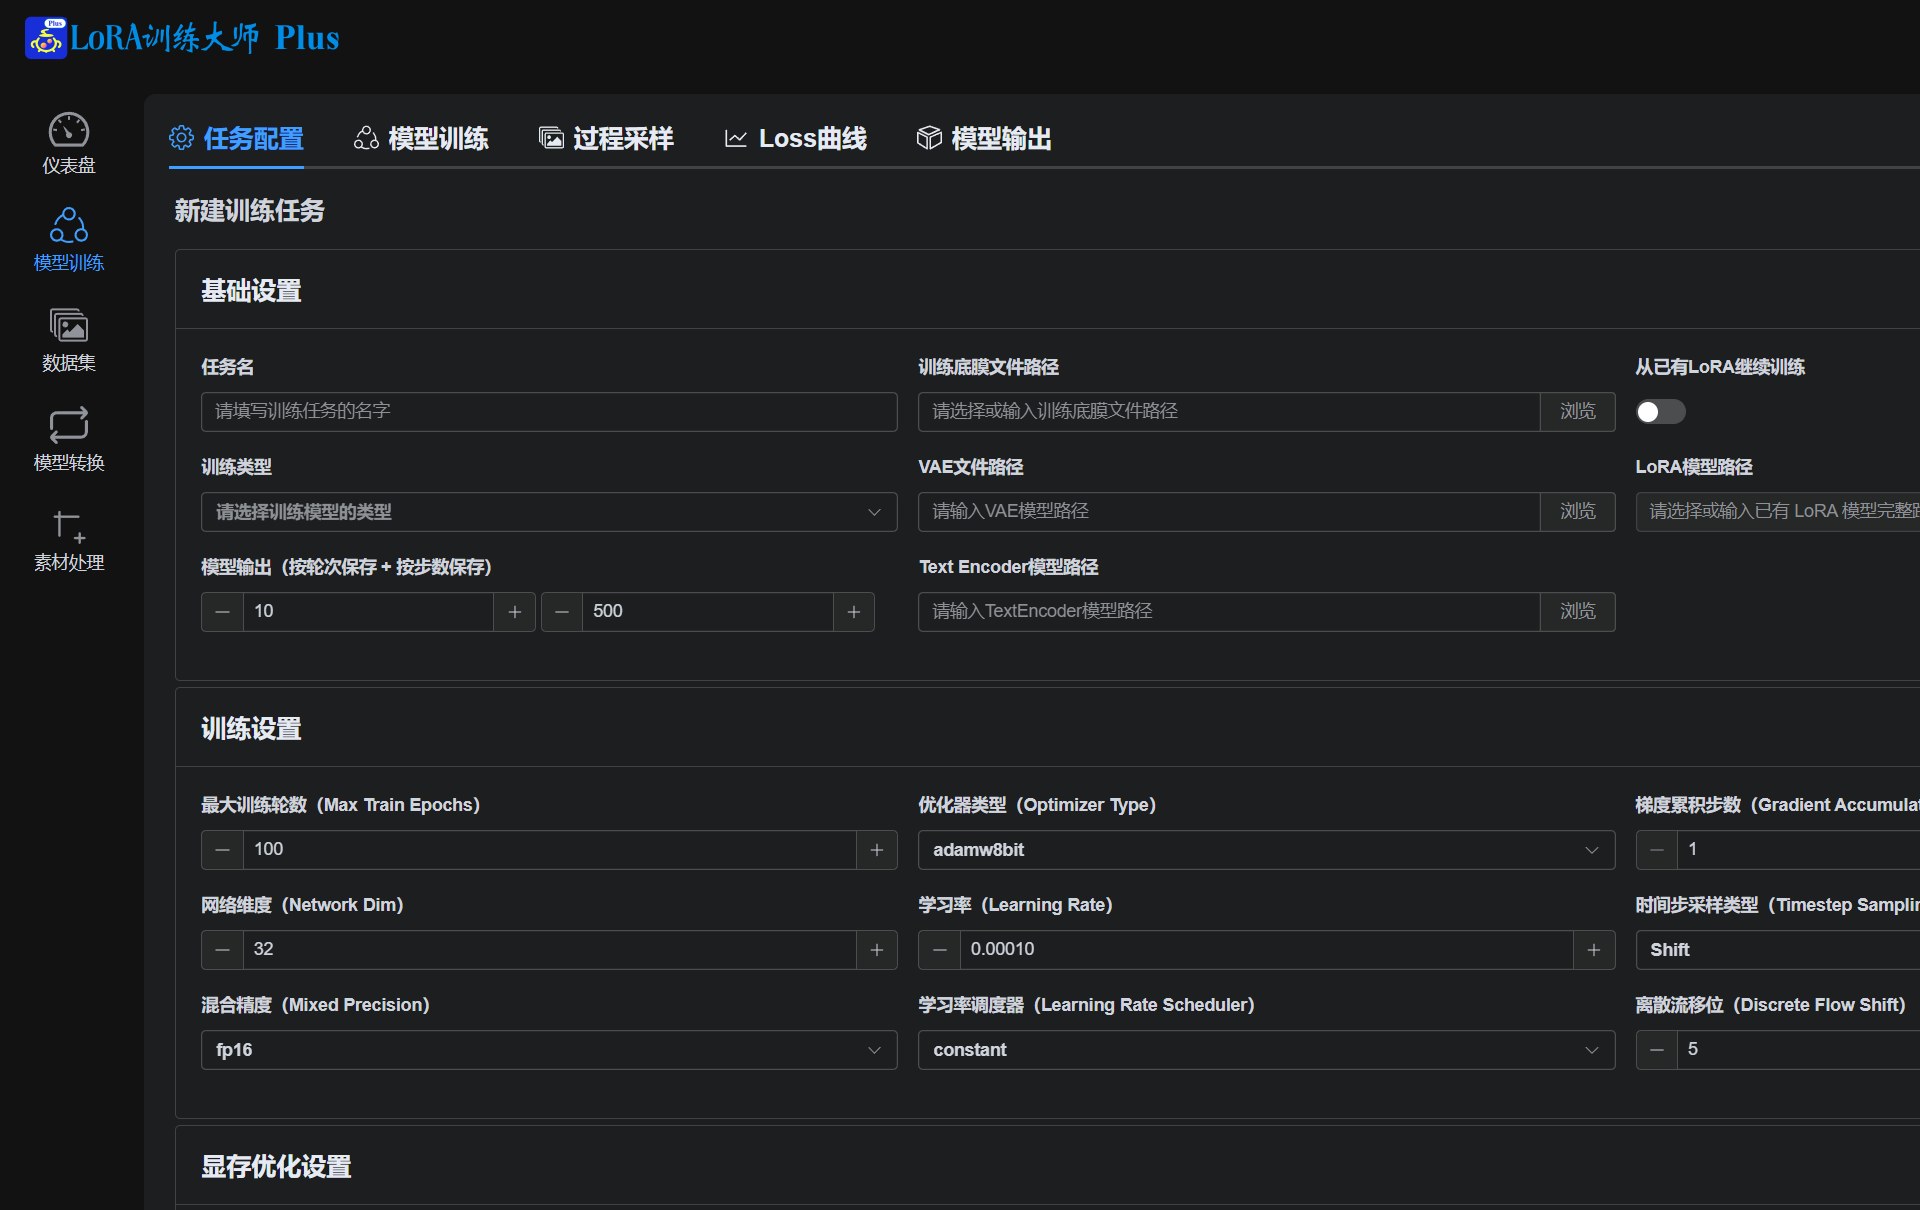
Task: Browse for 训练底膜文件路径
Action: click(x=1578, y=412)
